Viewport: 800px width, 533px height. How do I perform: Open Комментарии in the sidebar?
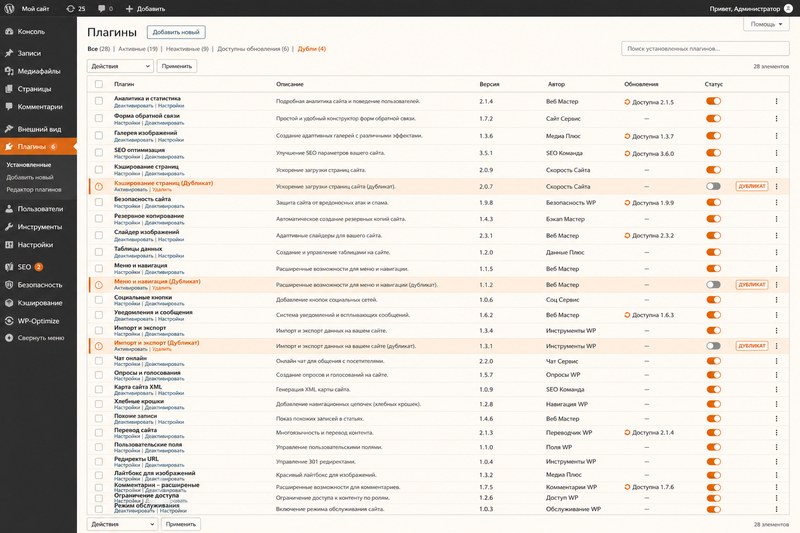tap(38, 107)
